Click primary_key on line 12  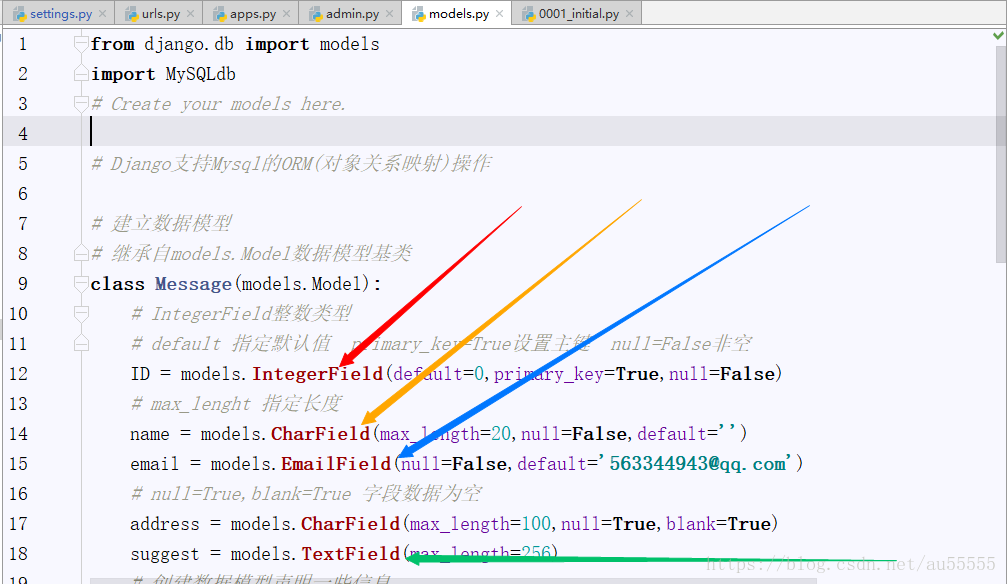tap(548, 374)
